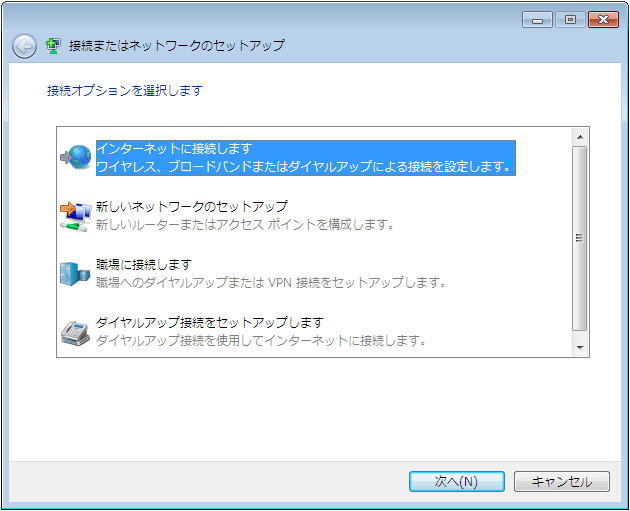Click description ダイヤルアップ接続を使用してインターネットに接続します

click(261, 341)
